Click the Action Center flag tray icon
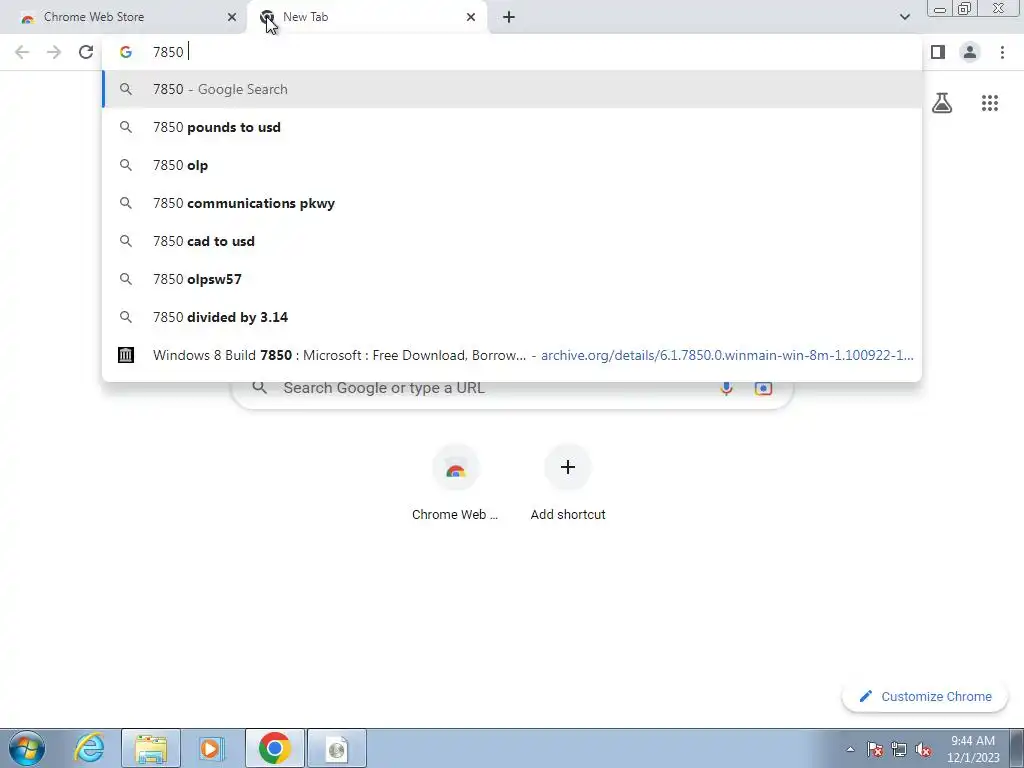Viewport: 1024px width, 768px height. click(875, 749)
